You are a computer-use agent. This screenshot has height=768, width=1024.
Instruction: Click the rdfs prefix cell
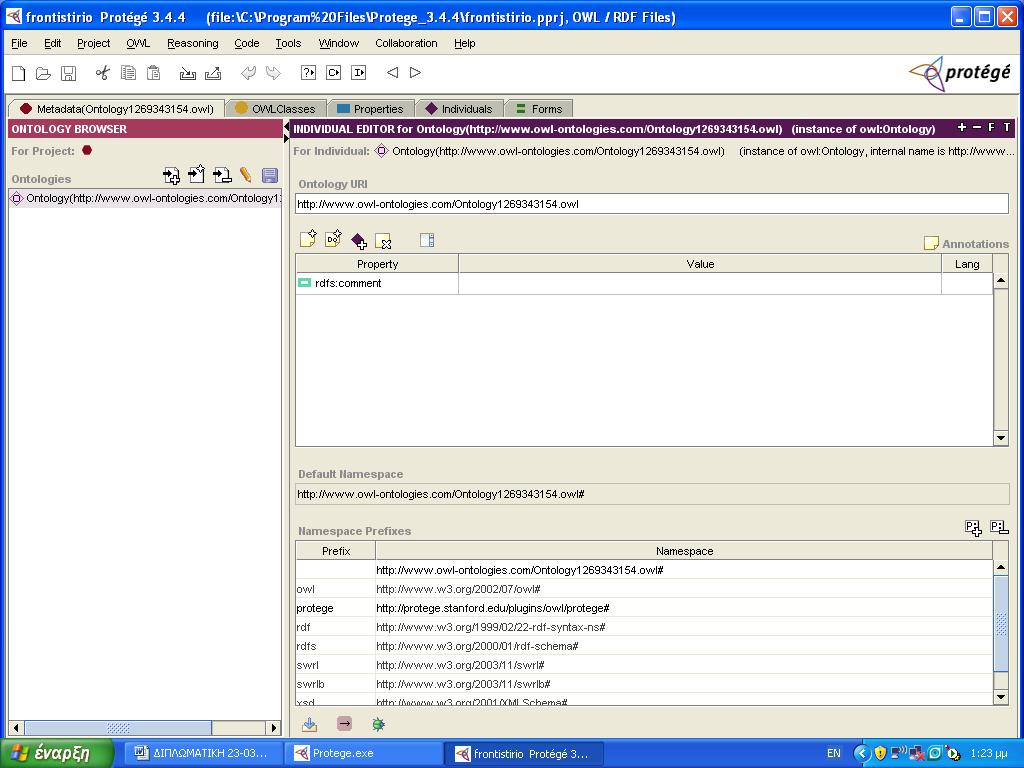pyautogui.click(x=336, y=646)
